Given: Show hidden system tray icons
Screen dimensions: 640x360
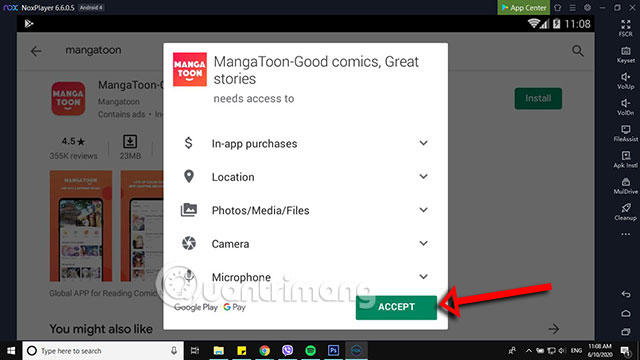Looking at the screenshot, I should [529, 351].
